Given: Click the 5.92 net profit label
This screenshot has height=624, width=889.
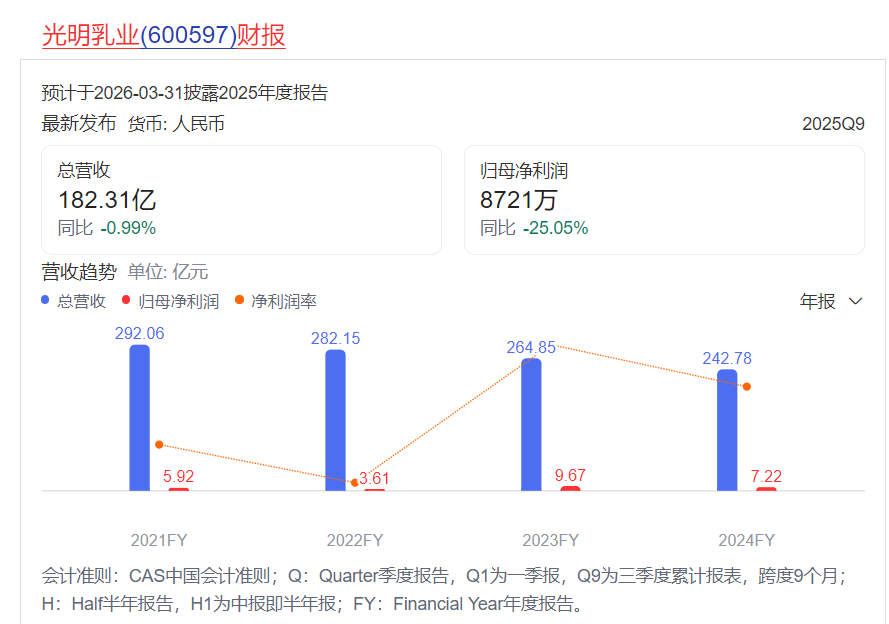Looking at the screenshot, I should pyautogui.click(x=179, y=476).
